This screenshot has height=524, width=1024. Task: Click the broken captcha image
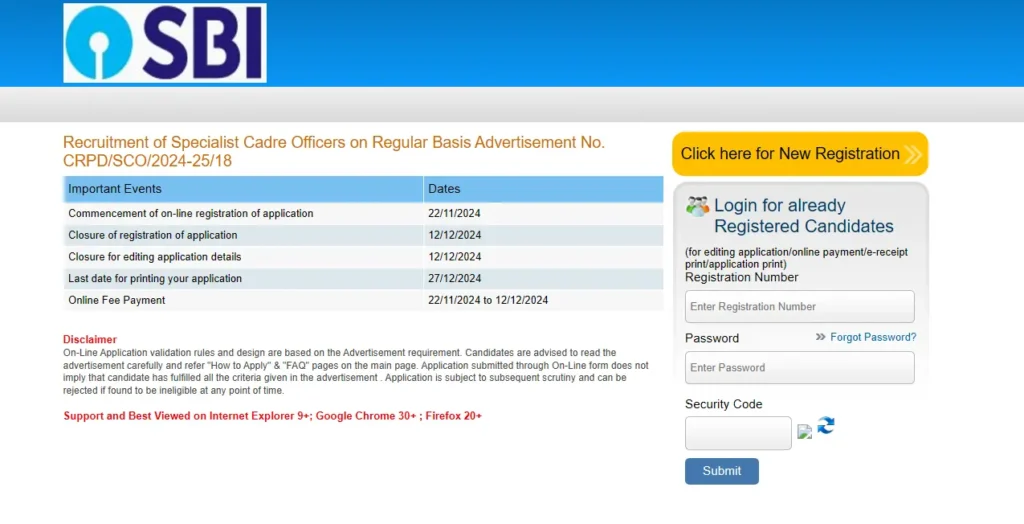tap(804, 432)
